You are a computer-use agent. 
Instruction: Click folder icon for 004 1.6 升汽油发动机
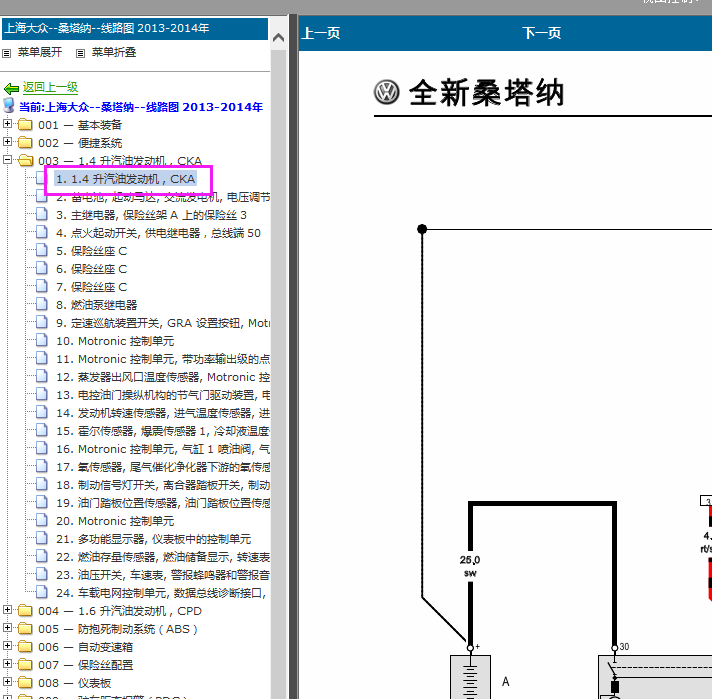pos(25,610)
